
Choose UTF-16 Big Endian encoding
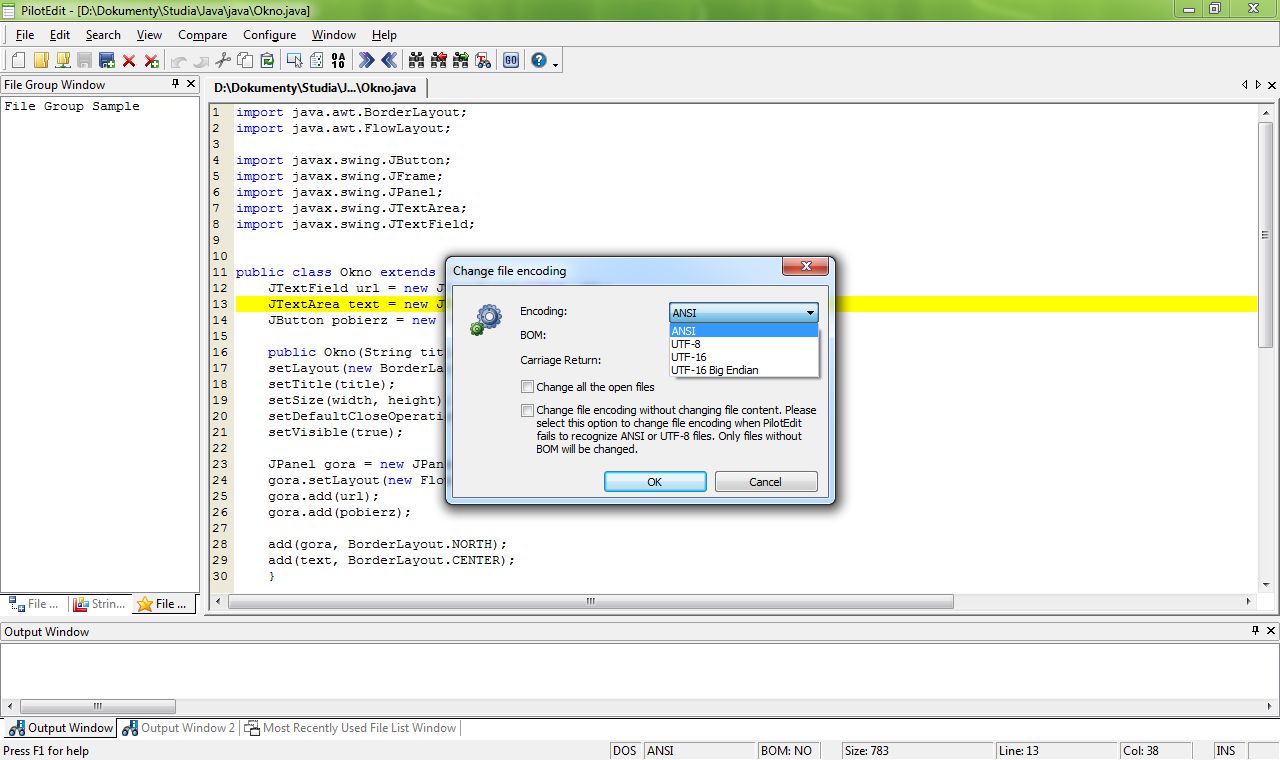coord(743,370)
